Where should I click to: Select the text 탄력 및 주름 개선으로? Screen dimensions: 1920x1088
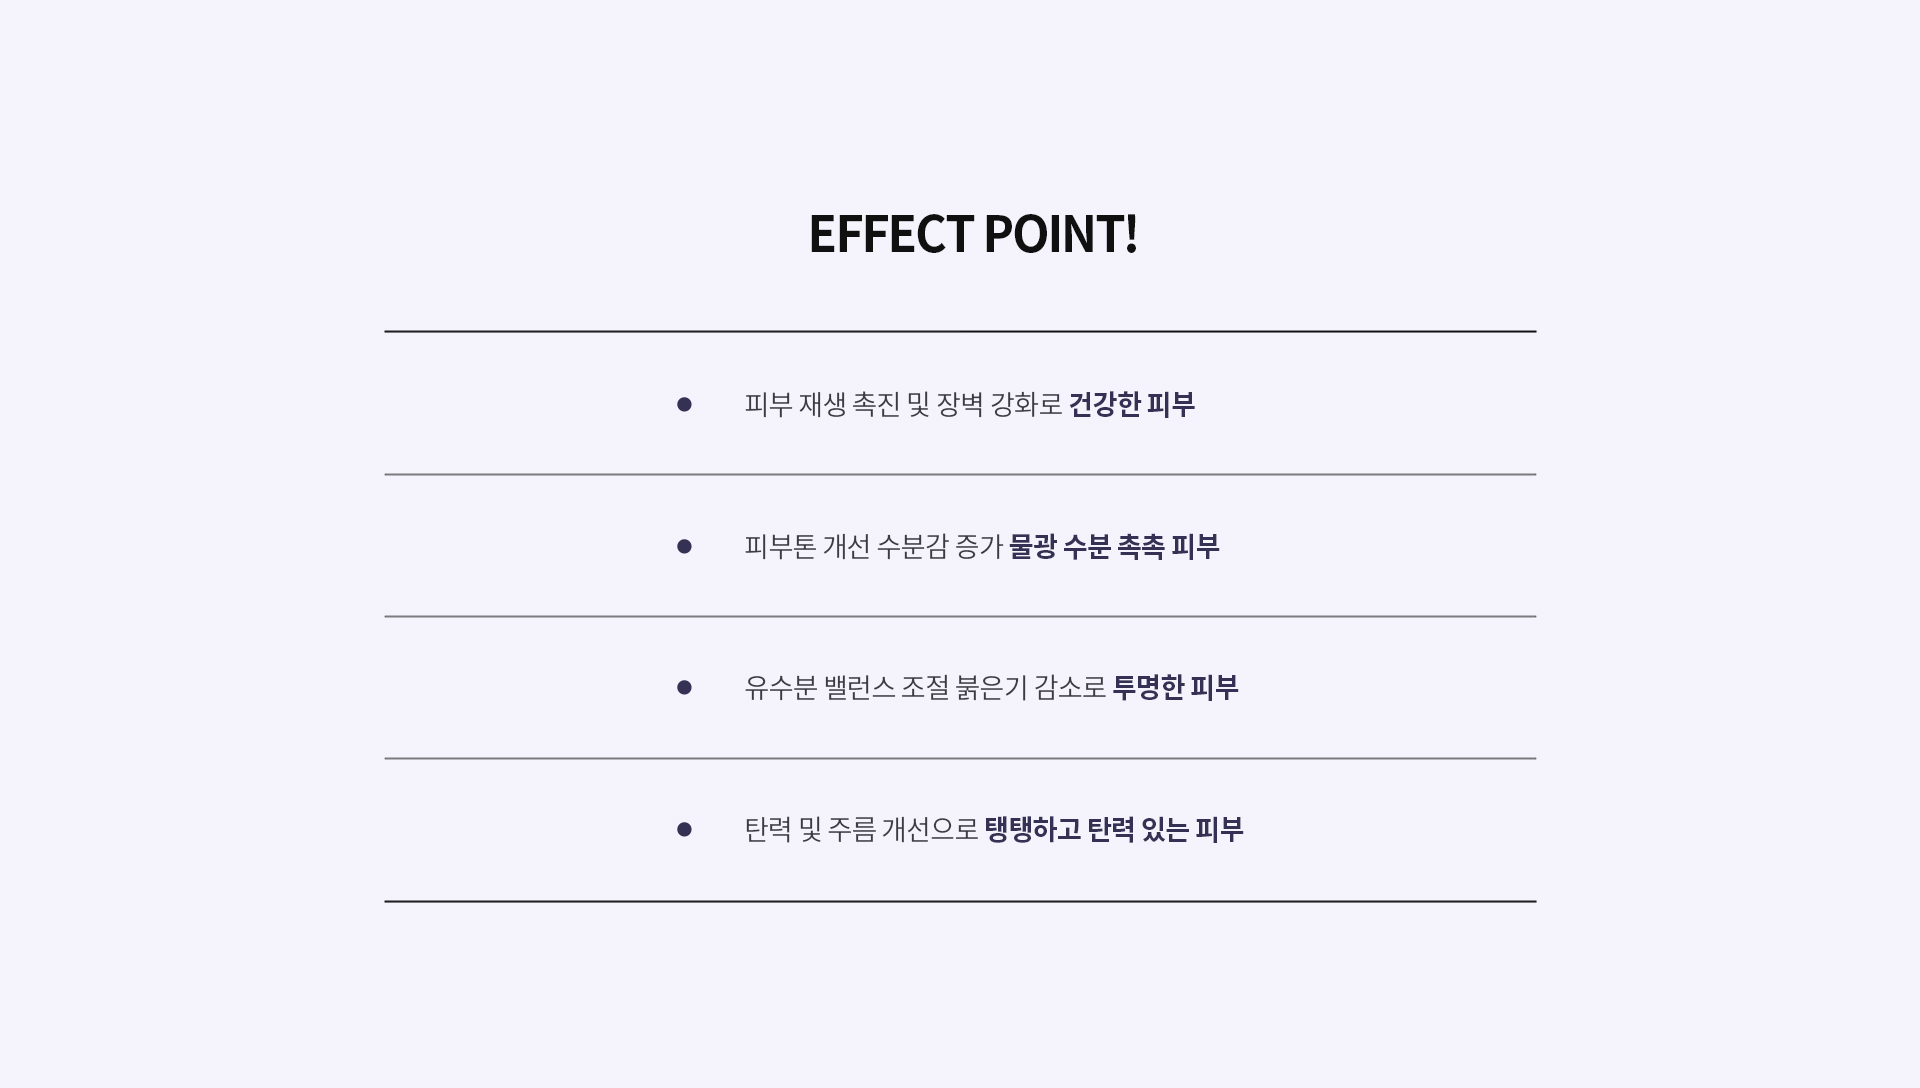861,829
